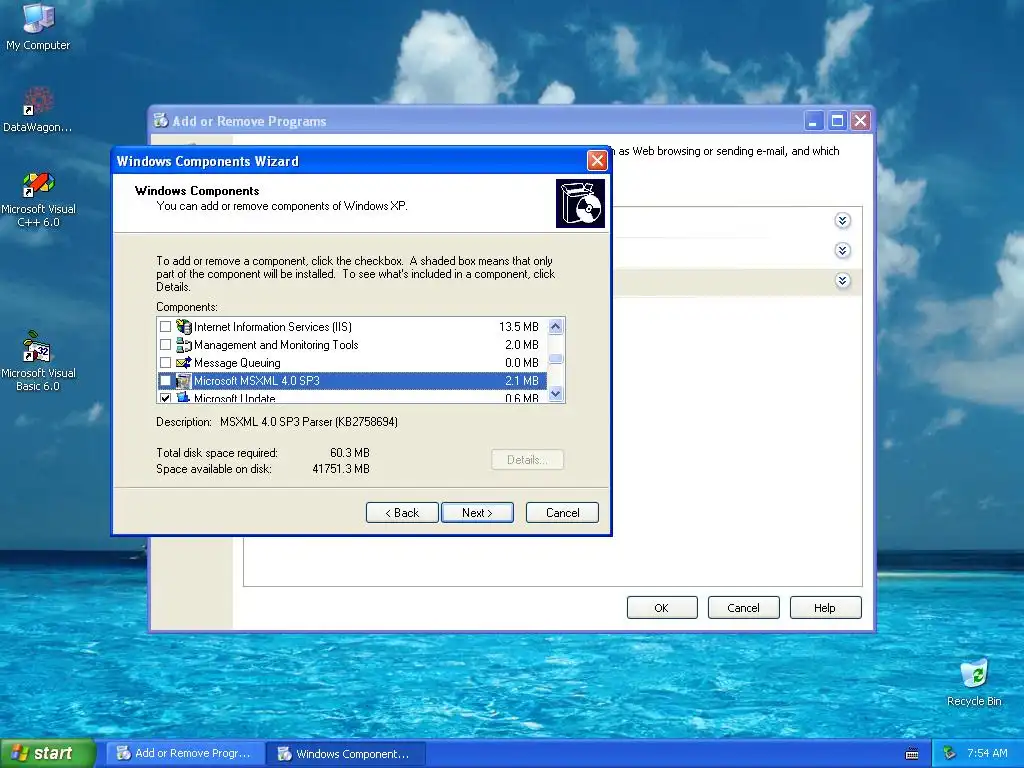The height and width of the screenshot is (768, 1024).
Task: Click the Message Queuing component icon
Action: 184,362
